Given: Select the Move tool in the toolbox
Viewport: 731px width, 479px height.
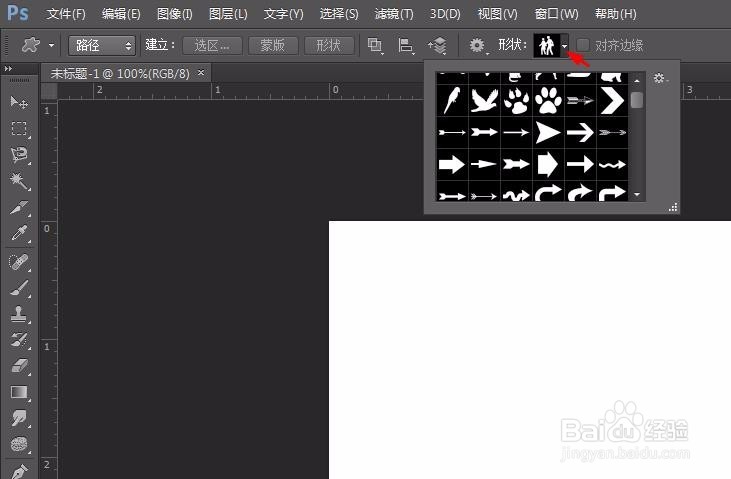Looking at the screenshot, I should [19, 102].
